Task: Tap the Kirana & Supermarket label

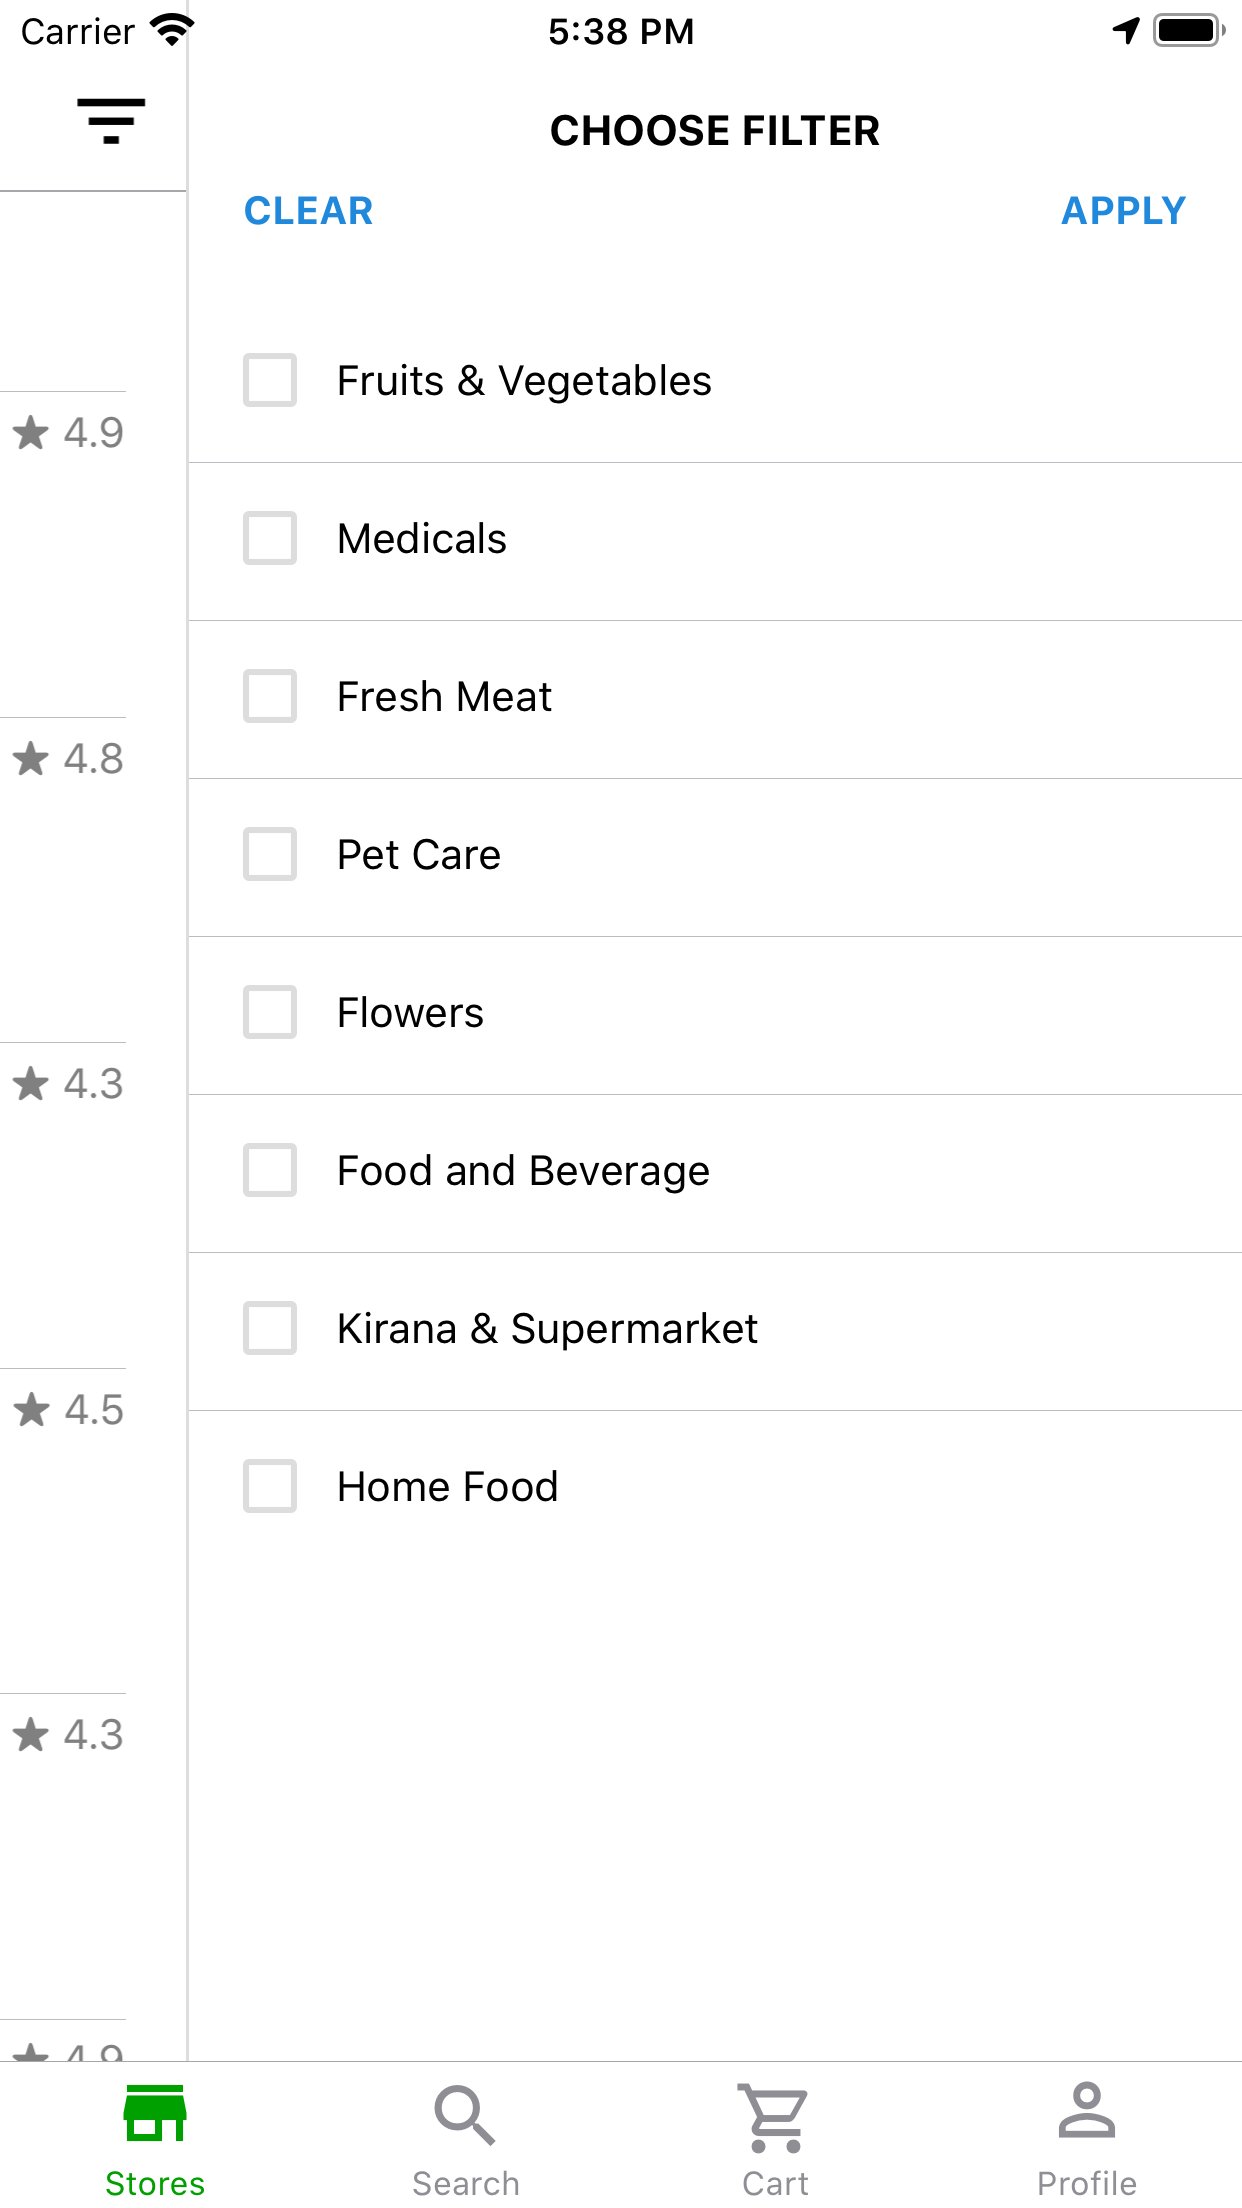Action: (x=547, y=1329)
